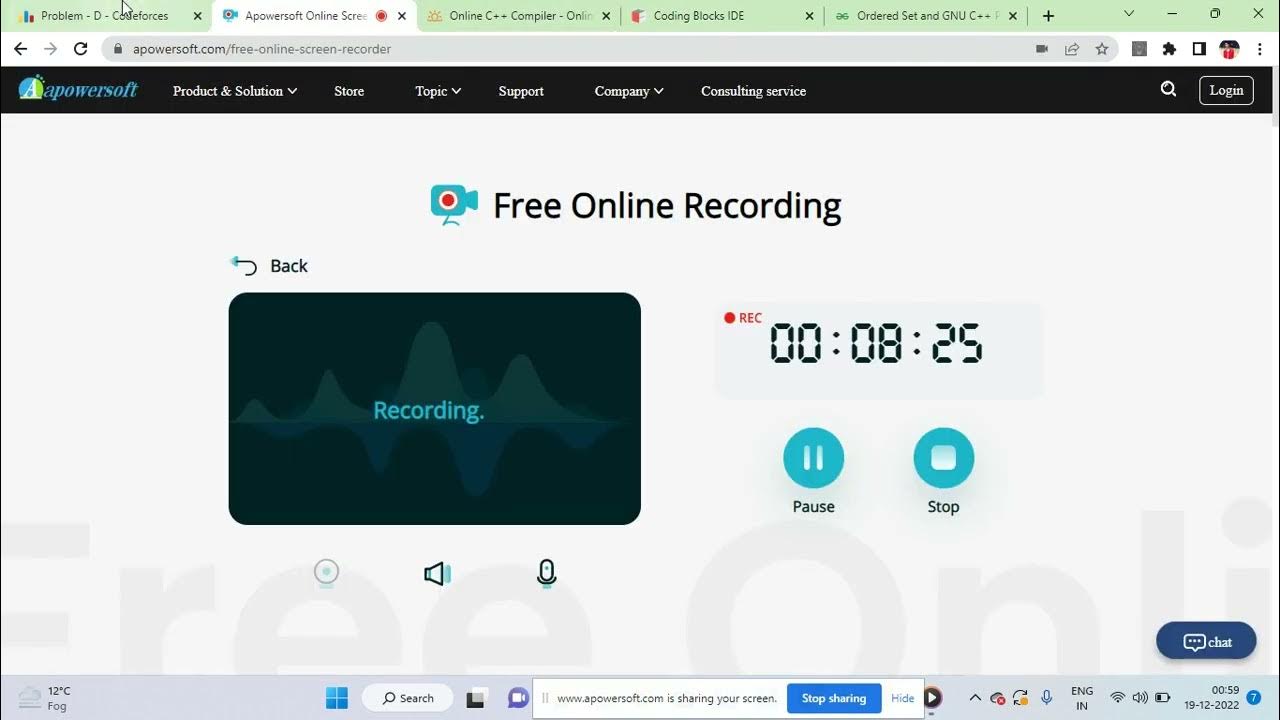Reload the current page
This screenshot has width=1280, height=720.
(x=81, y=49)
